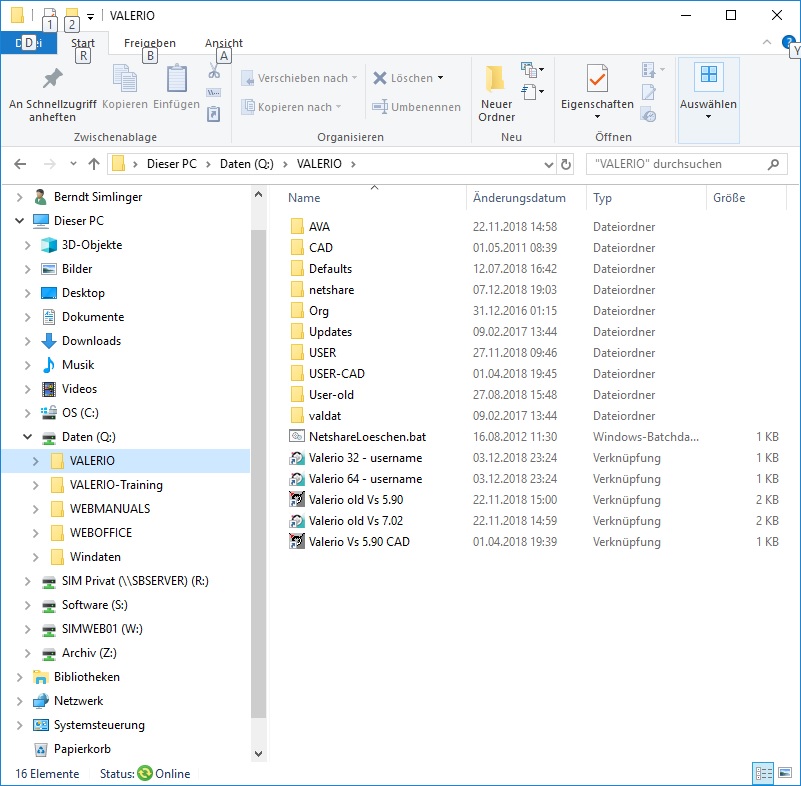The image size is (801, 786).
Task: Open the help question mark icon
Action: pos(787,42)
